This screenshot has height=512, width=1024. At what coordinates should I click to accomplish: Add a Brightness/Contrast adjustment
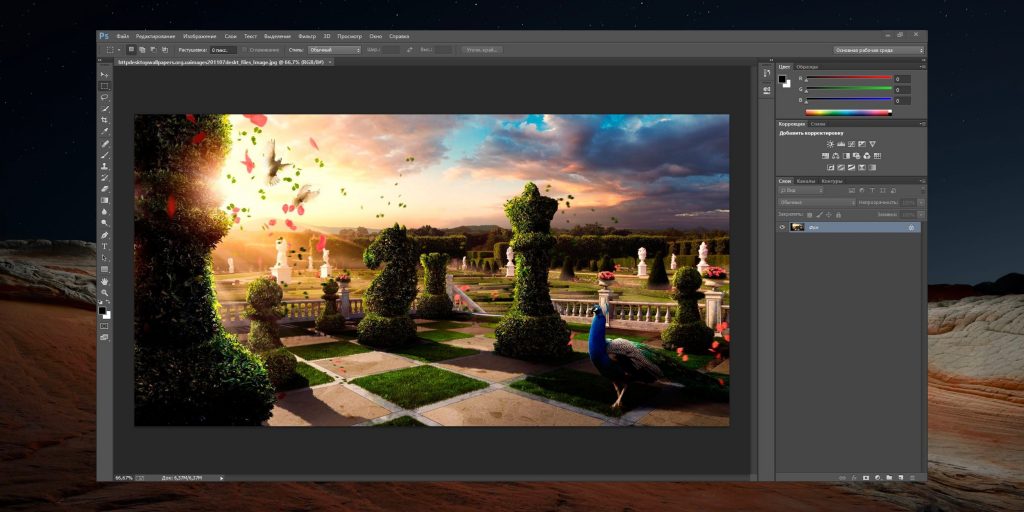click(830, 144)
